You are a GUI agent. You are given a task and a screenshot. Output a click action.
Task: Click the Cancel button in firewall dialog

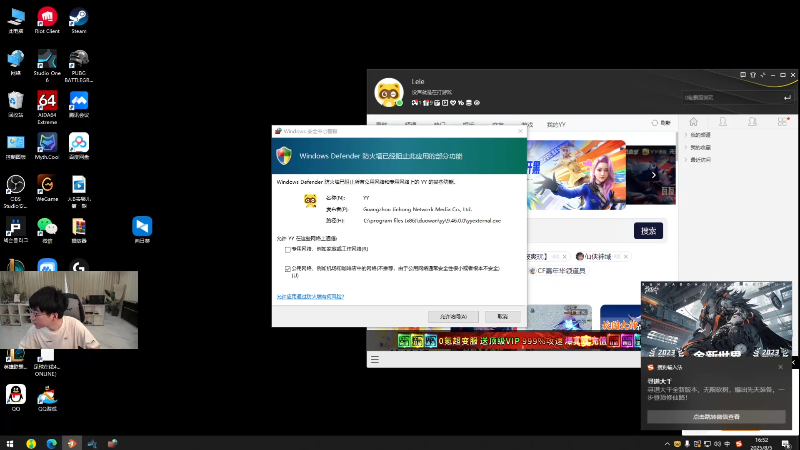(x=503, y=316)
